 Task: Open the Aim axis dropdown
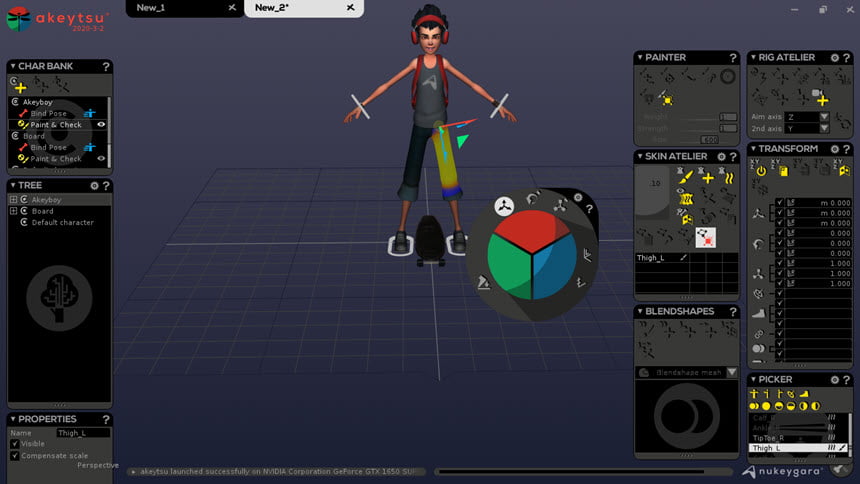pos(824,117)
